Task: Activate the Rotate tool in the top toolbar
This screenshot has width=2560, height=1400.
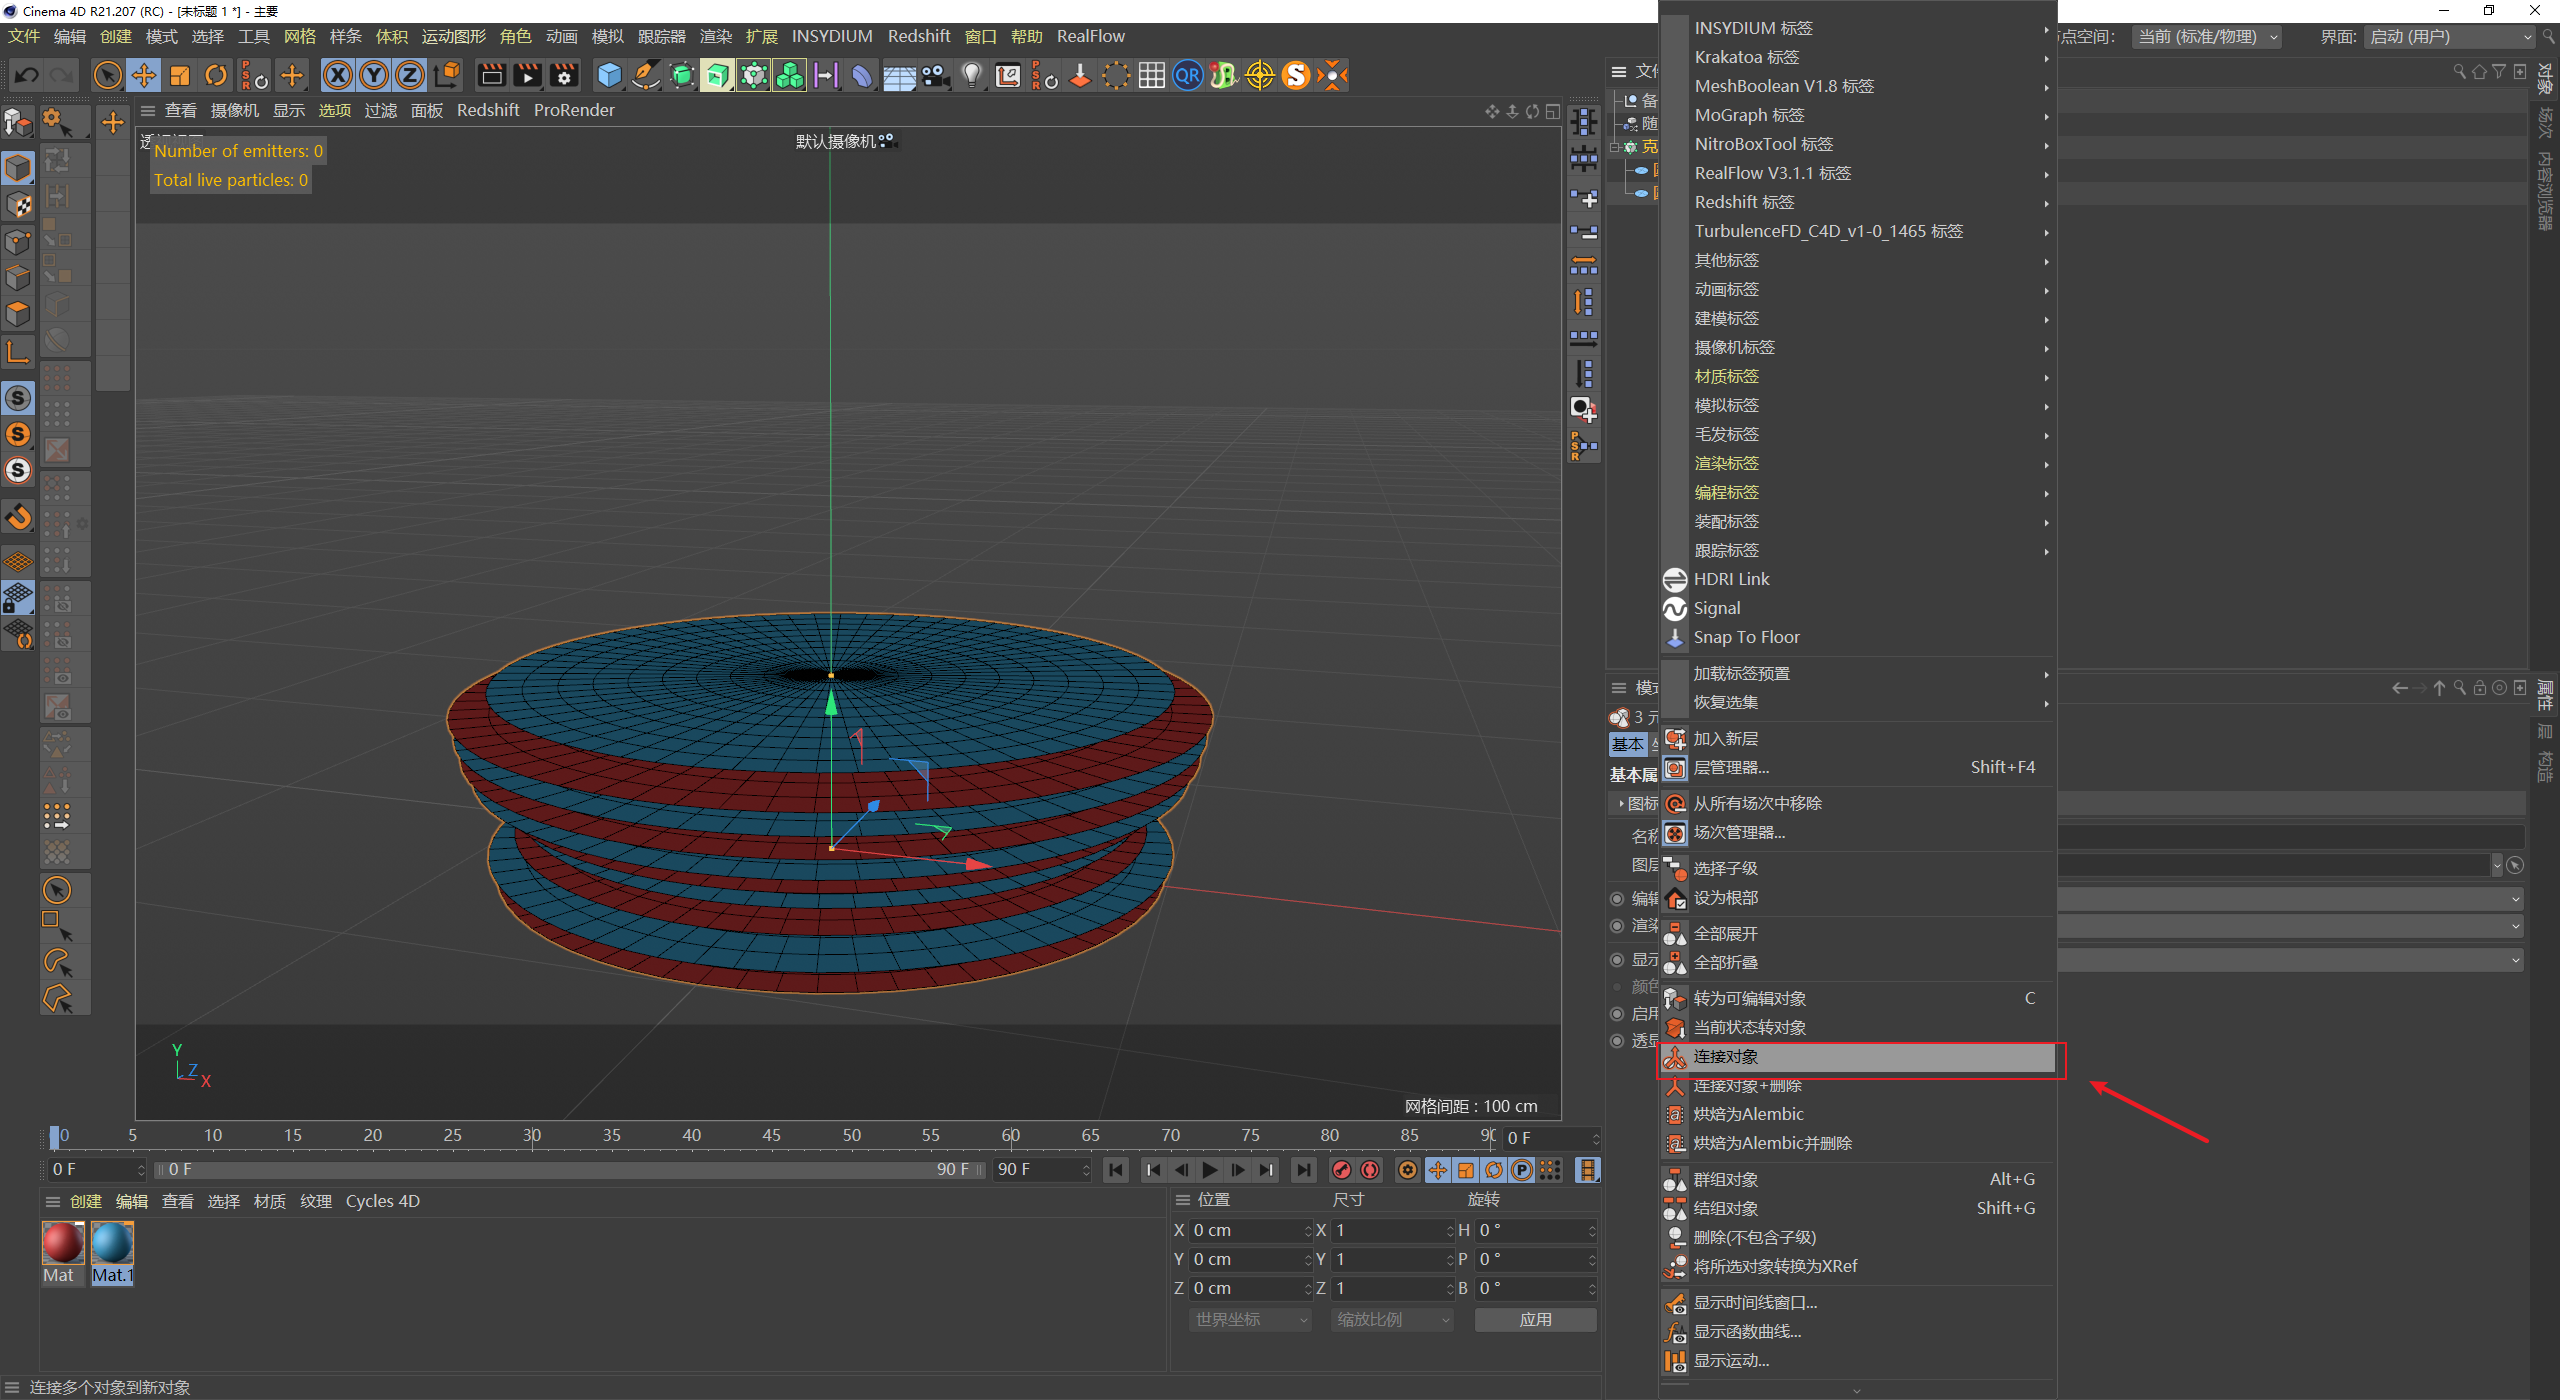Action: pyautogui.click(x=216, y=75)
